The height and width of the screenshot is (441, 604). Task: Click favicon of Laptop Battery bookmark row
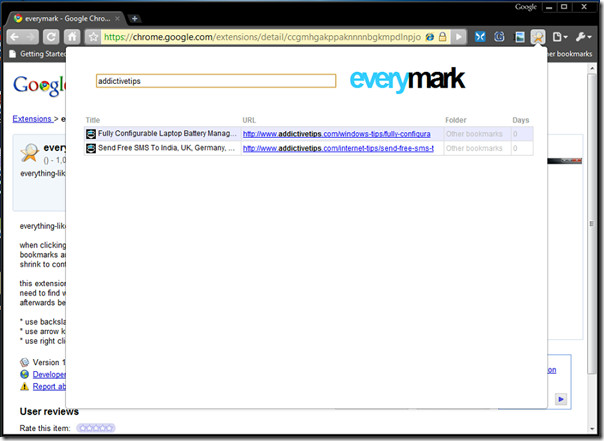pyautogui.click(x=91, y=134)
